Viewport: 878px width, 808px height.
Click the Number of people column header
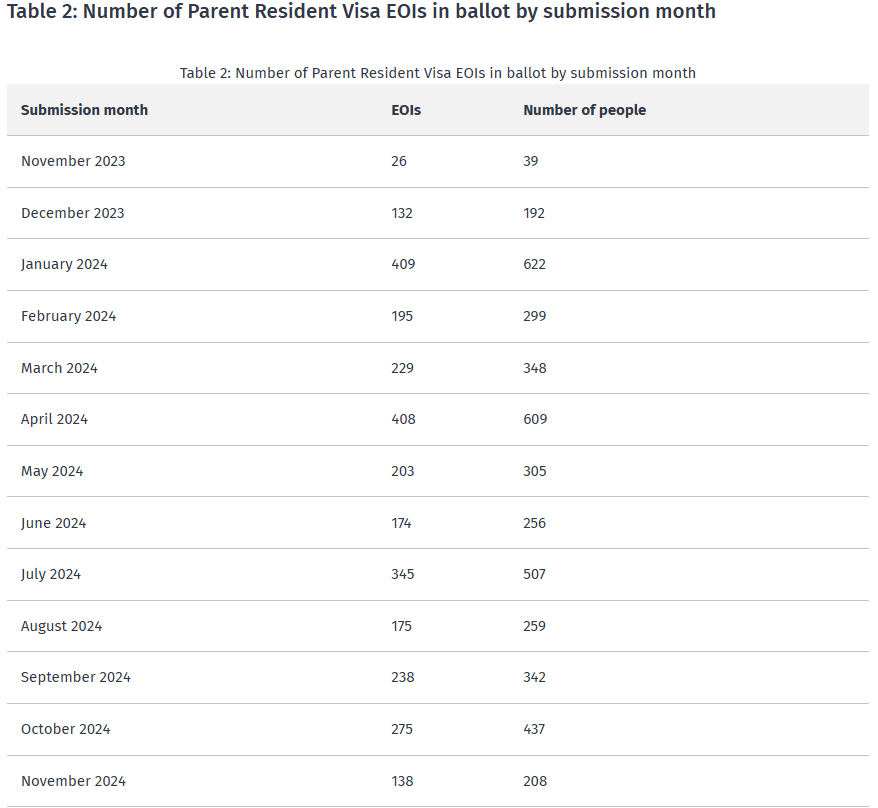pyautogui.click(x=584, y=110)
